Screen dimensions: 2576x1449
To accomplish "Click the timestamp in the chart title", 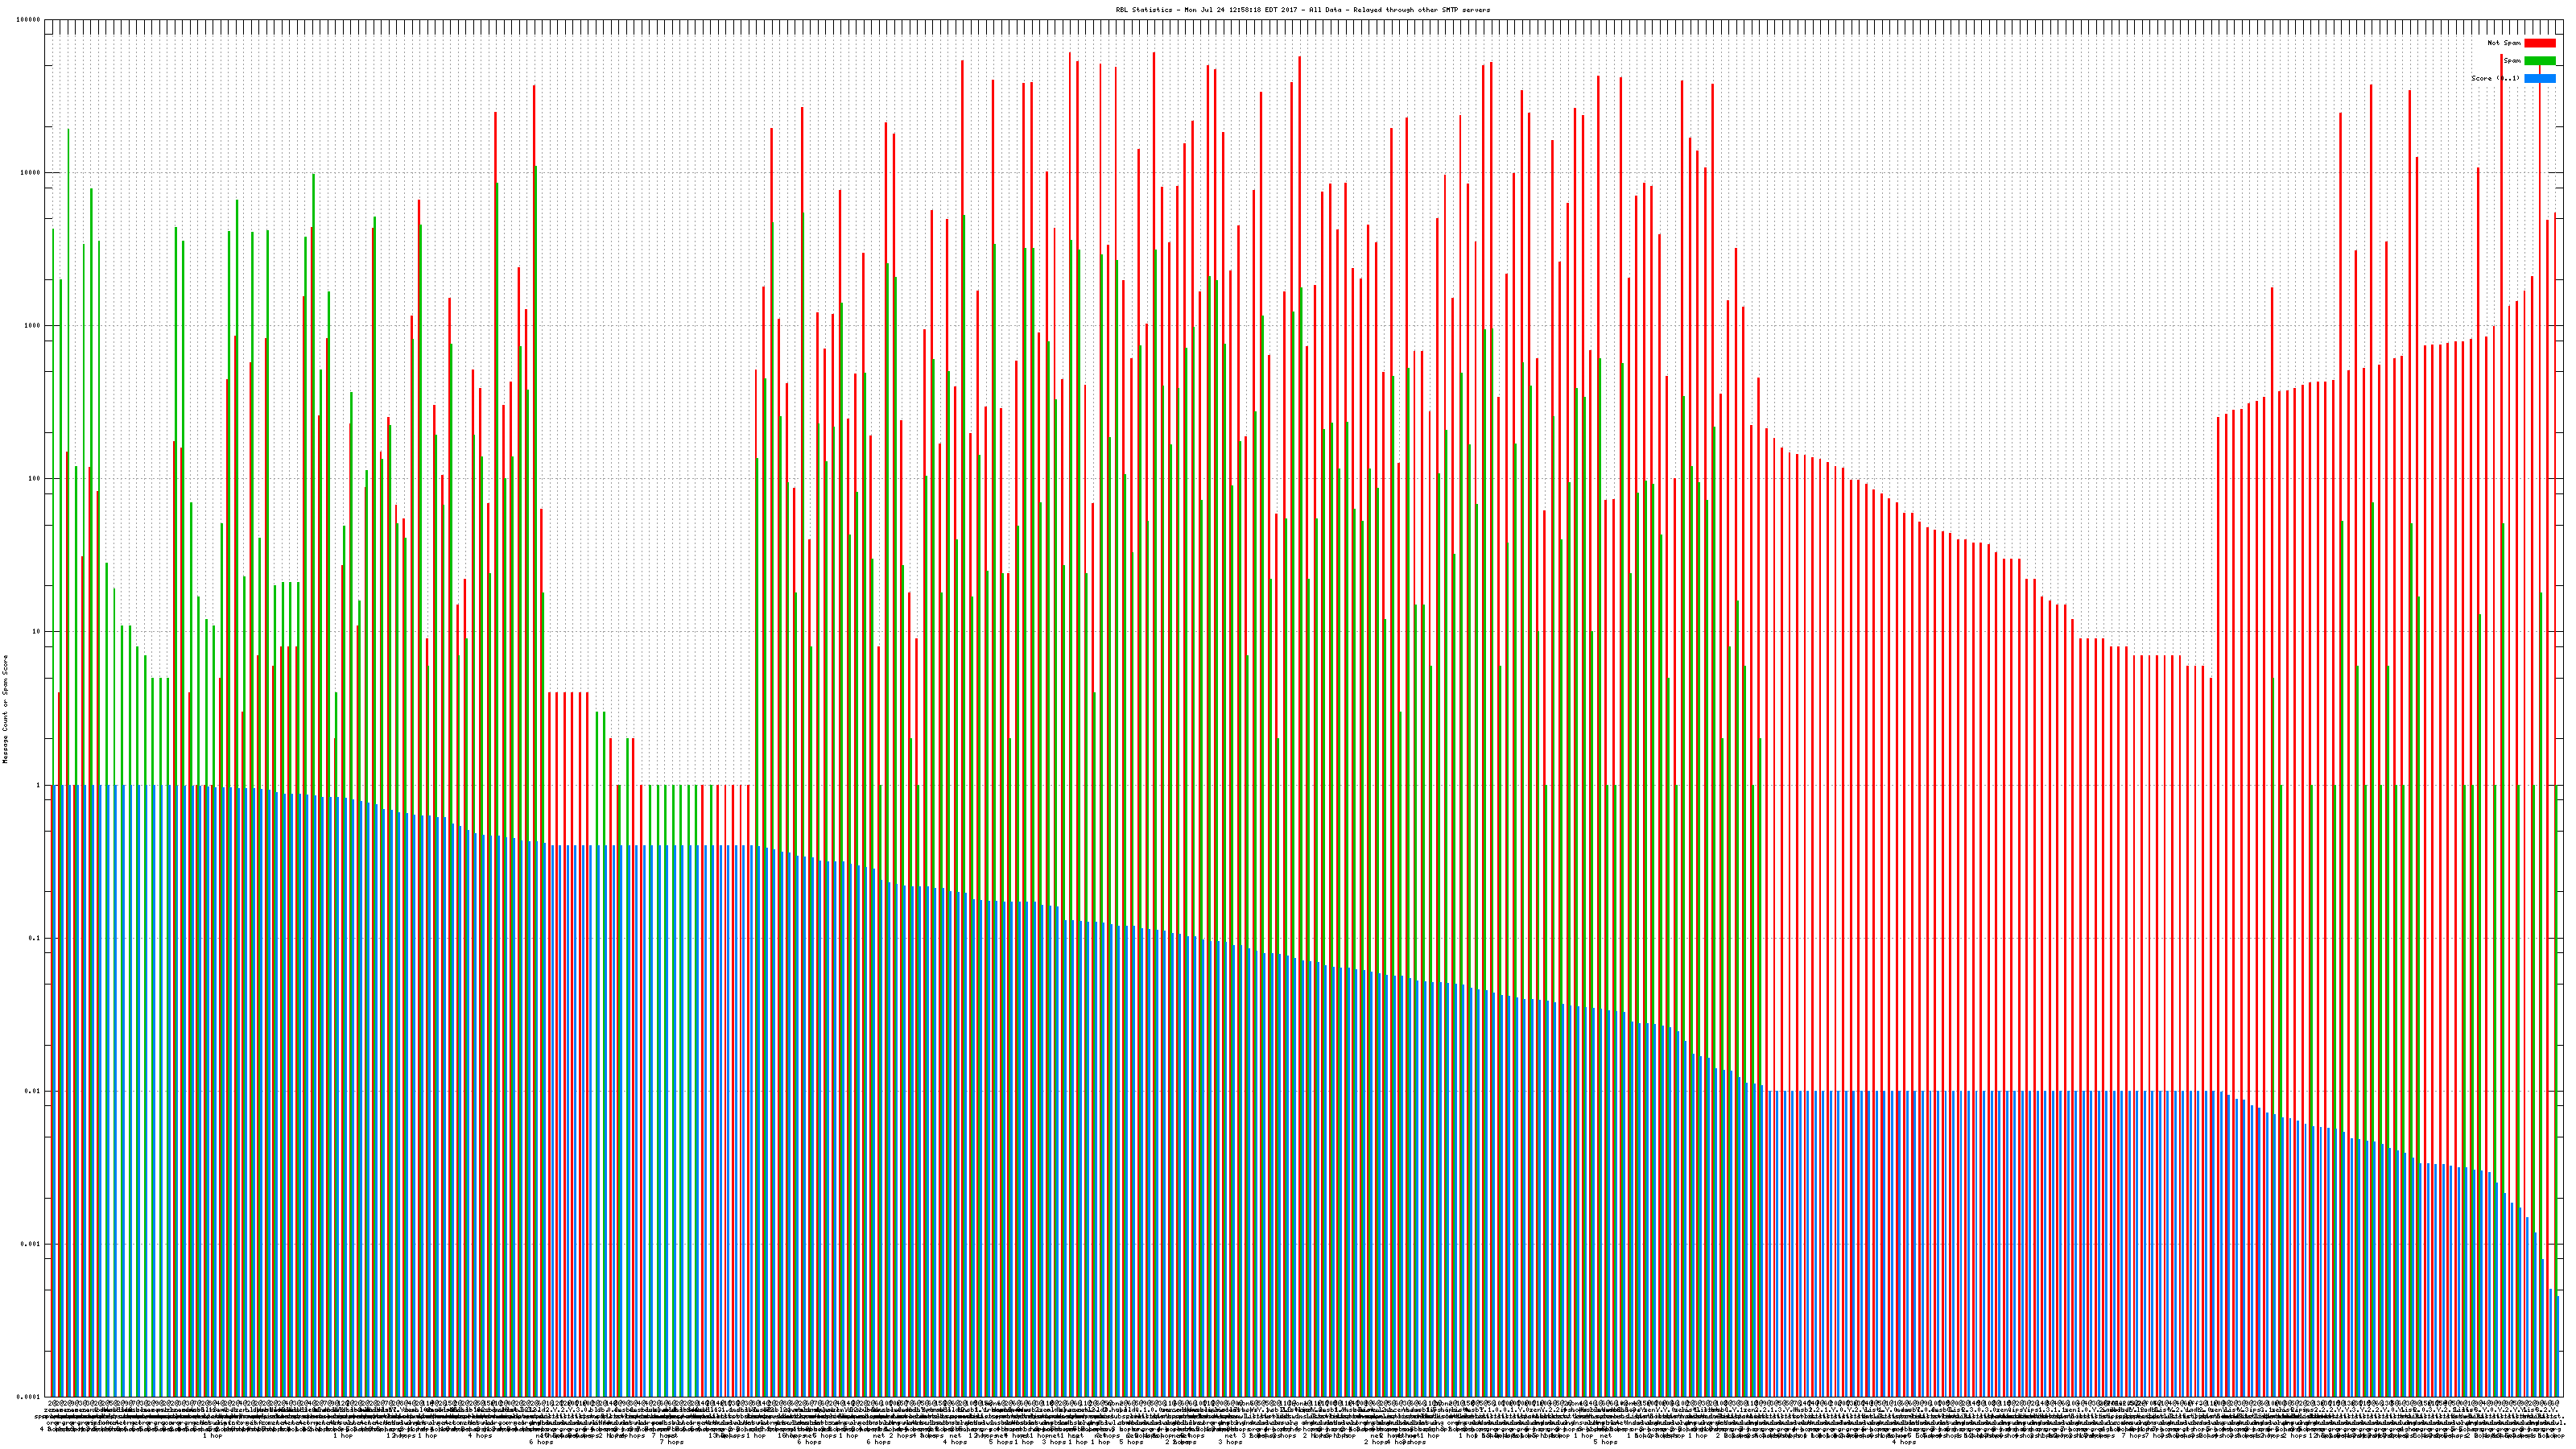I will pyautogui.click(x=1241, y=10).
